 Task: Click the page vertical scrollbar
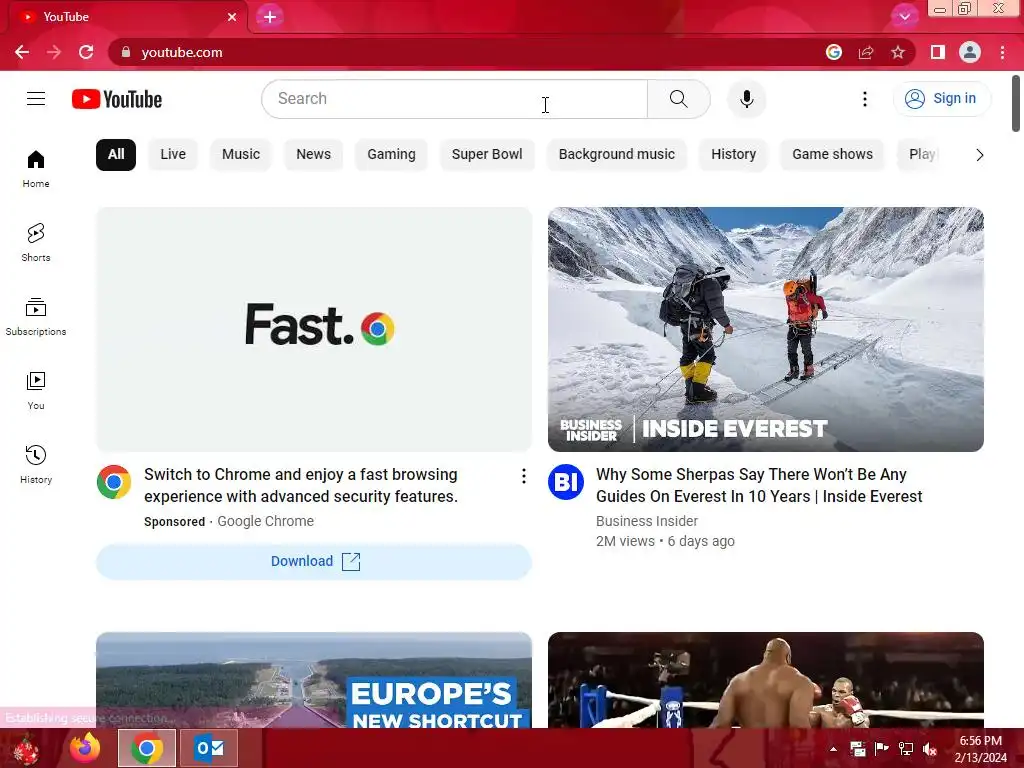(1016, 103)
